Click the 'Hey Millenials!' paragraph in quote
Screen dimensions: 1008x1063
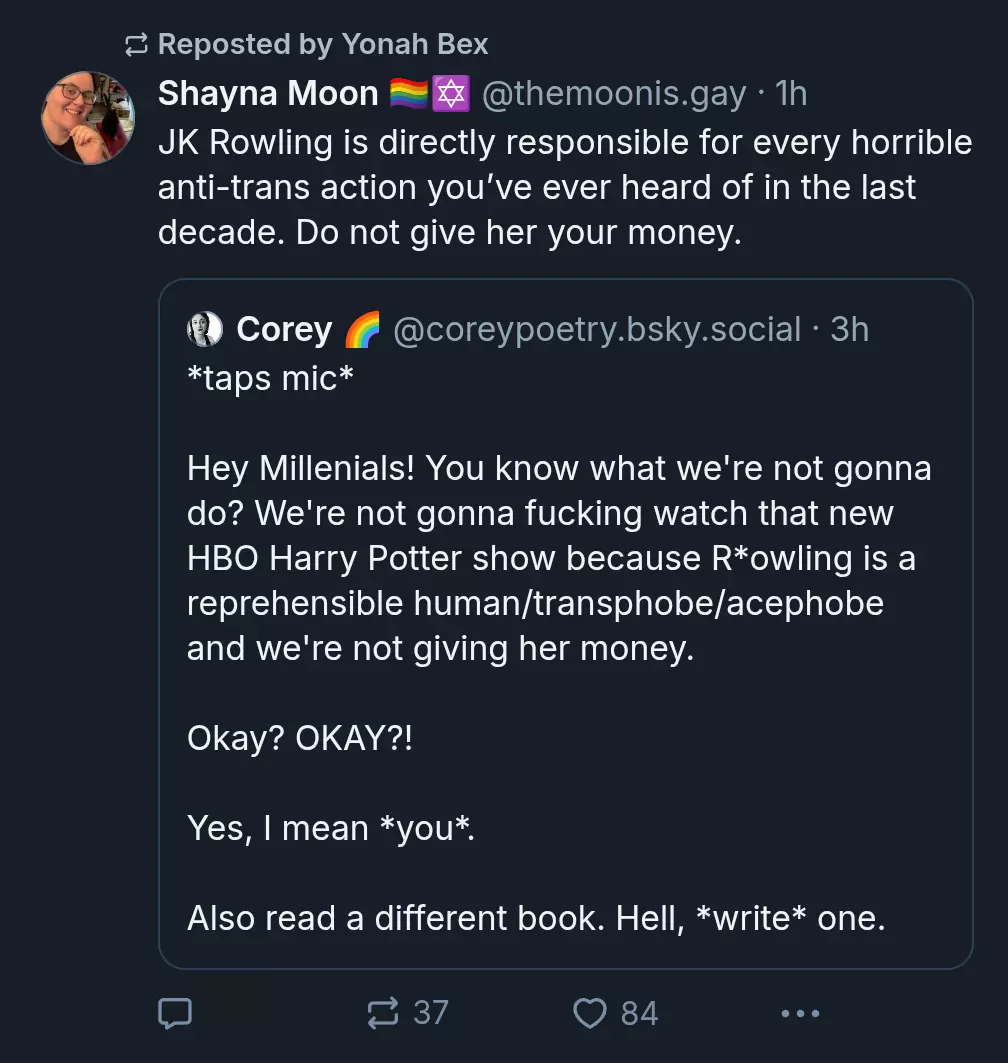pos(559,558)
